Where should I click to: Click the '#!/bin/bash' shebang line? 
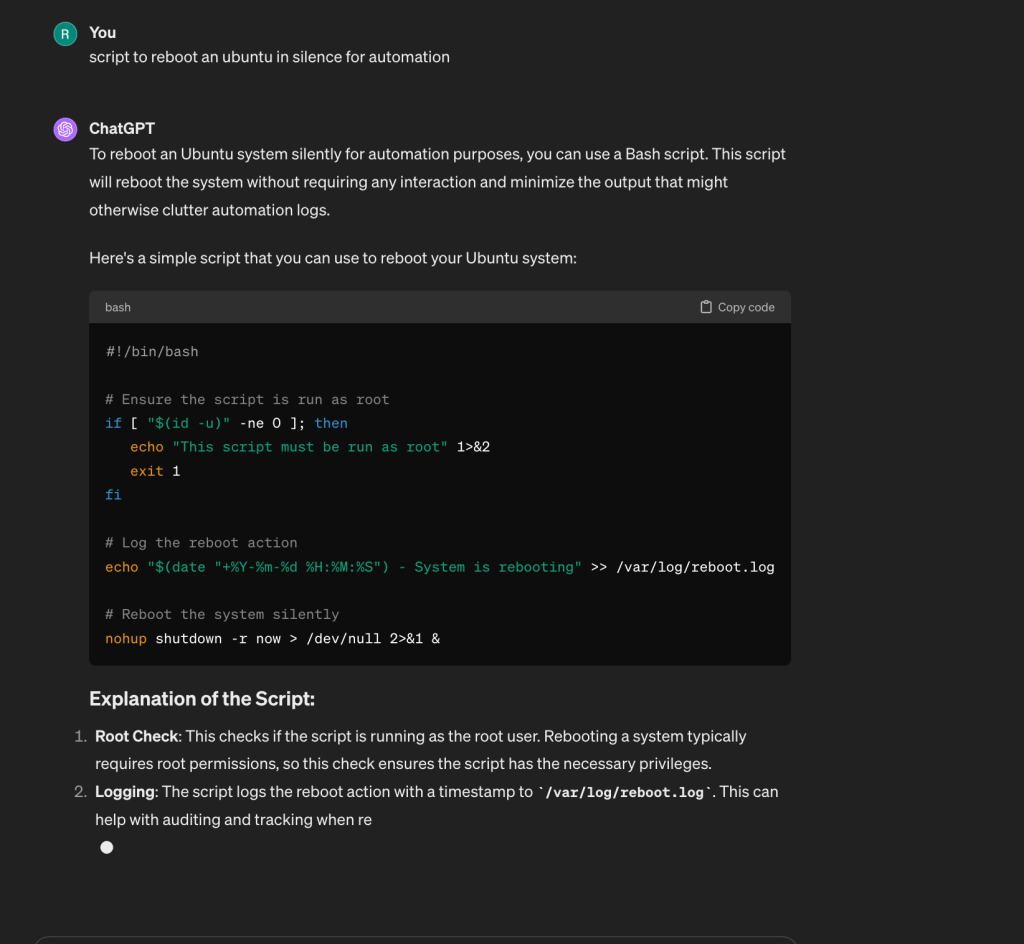152,352
